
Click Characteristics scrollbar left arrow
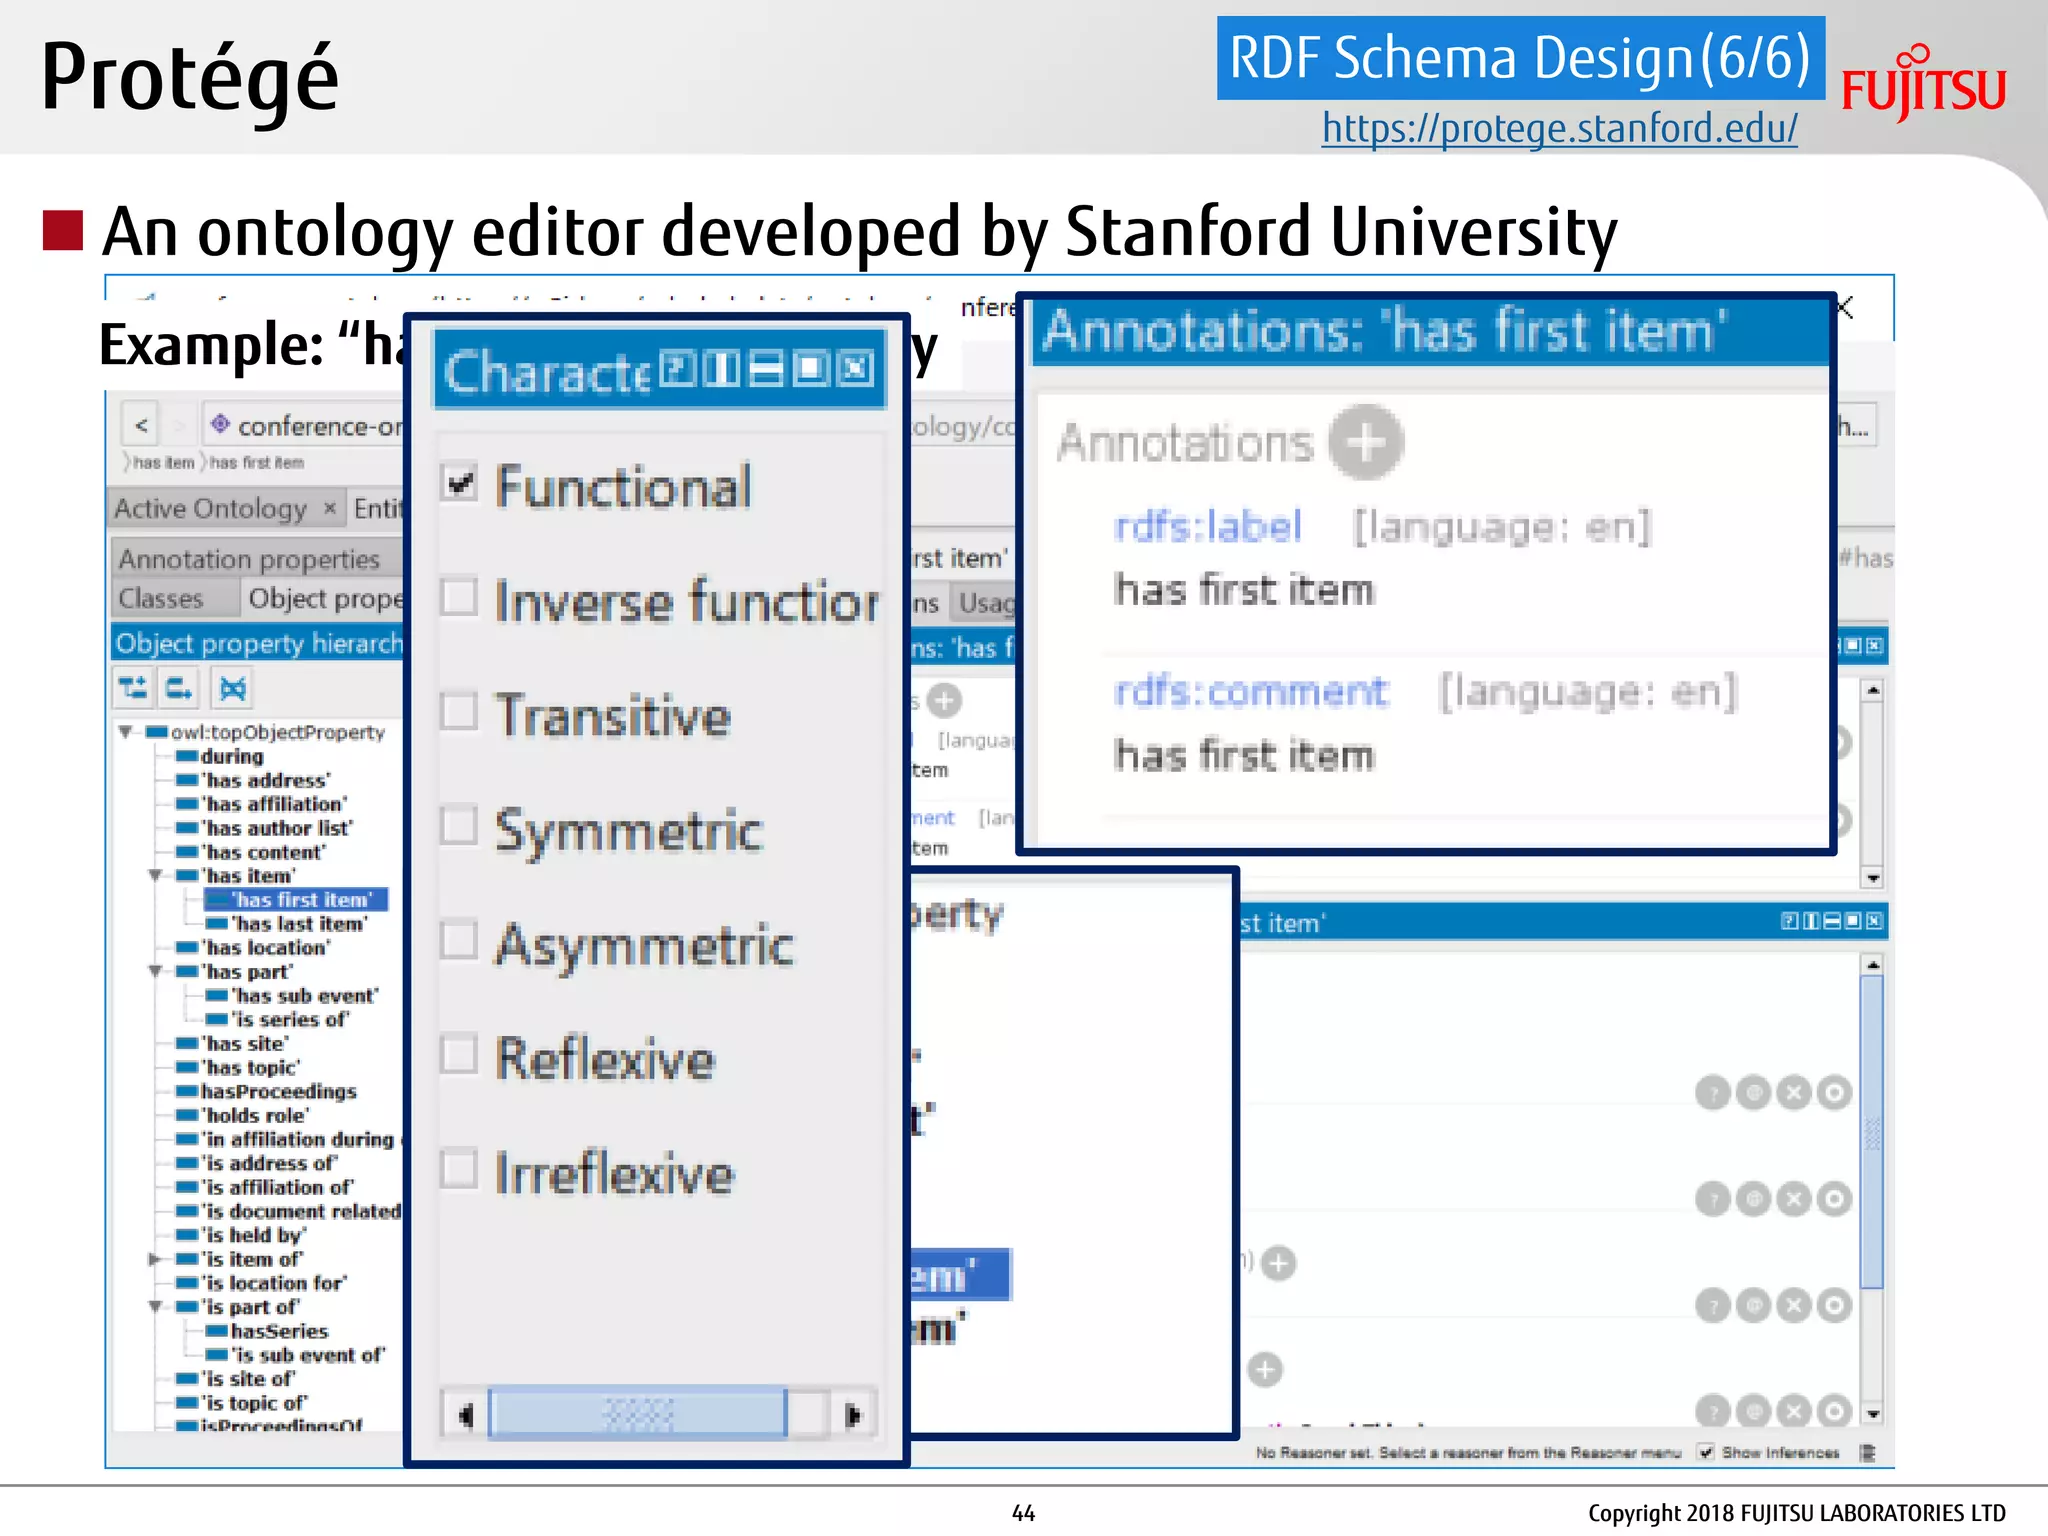point(464,1414)
